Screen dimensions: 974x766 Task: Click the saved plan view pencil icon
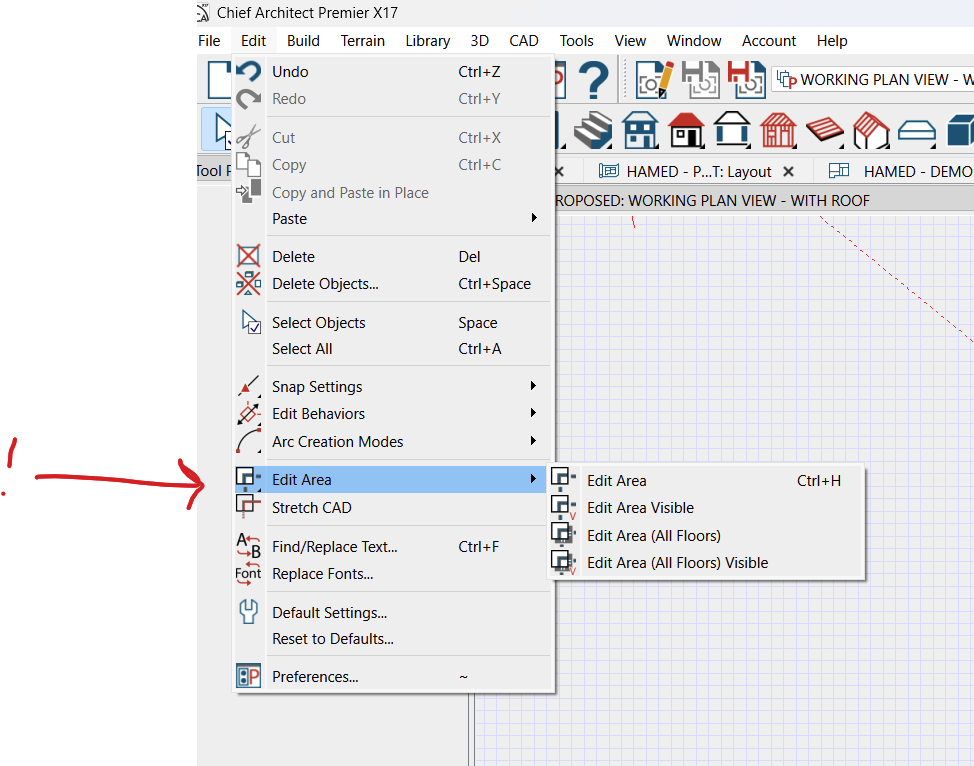(x=656, y=80)
